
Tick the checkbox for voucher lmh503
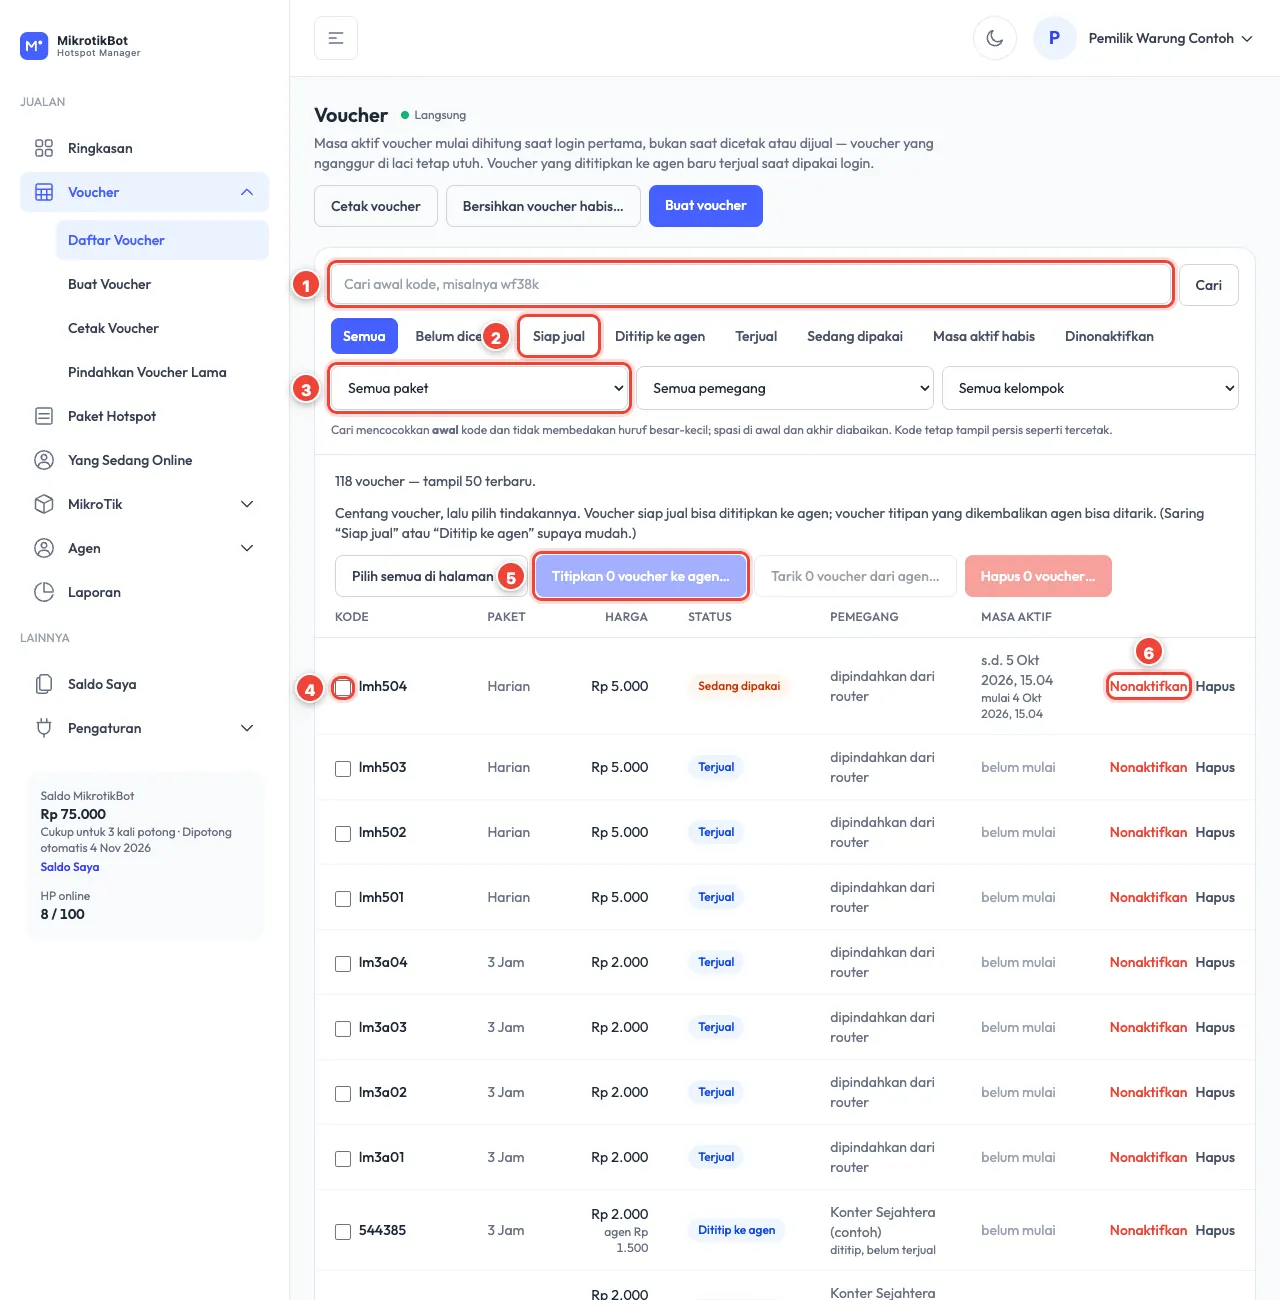pos(343,768)
